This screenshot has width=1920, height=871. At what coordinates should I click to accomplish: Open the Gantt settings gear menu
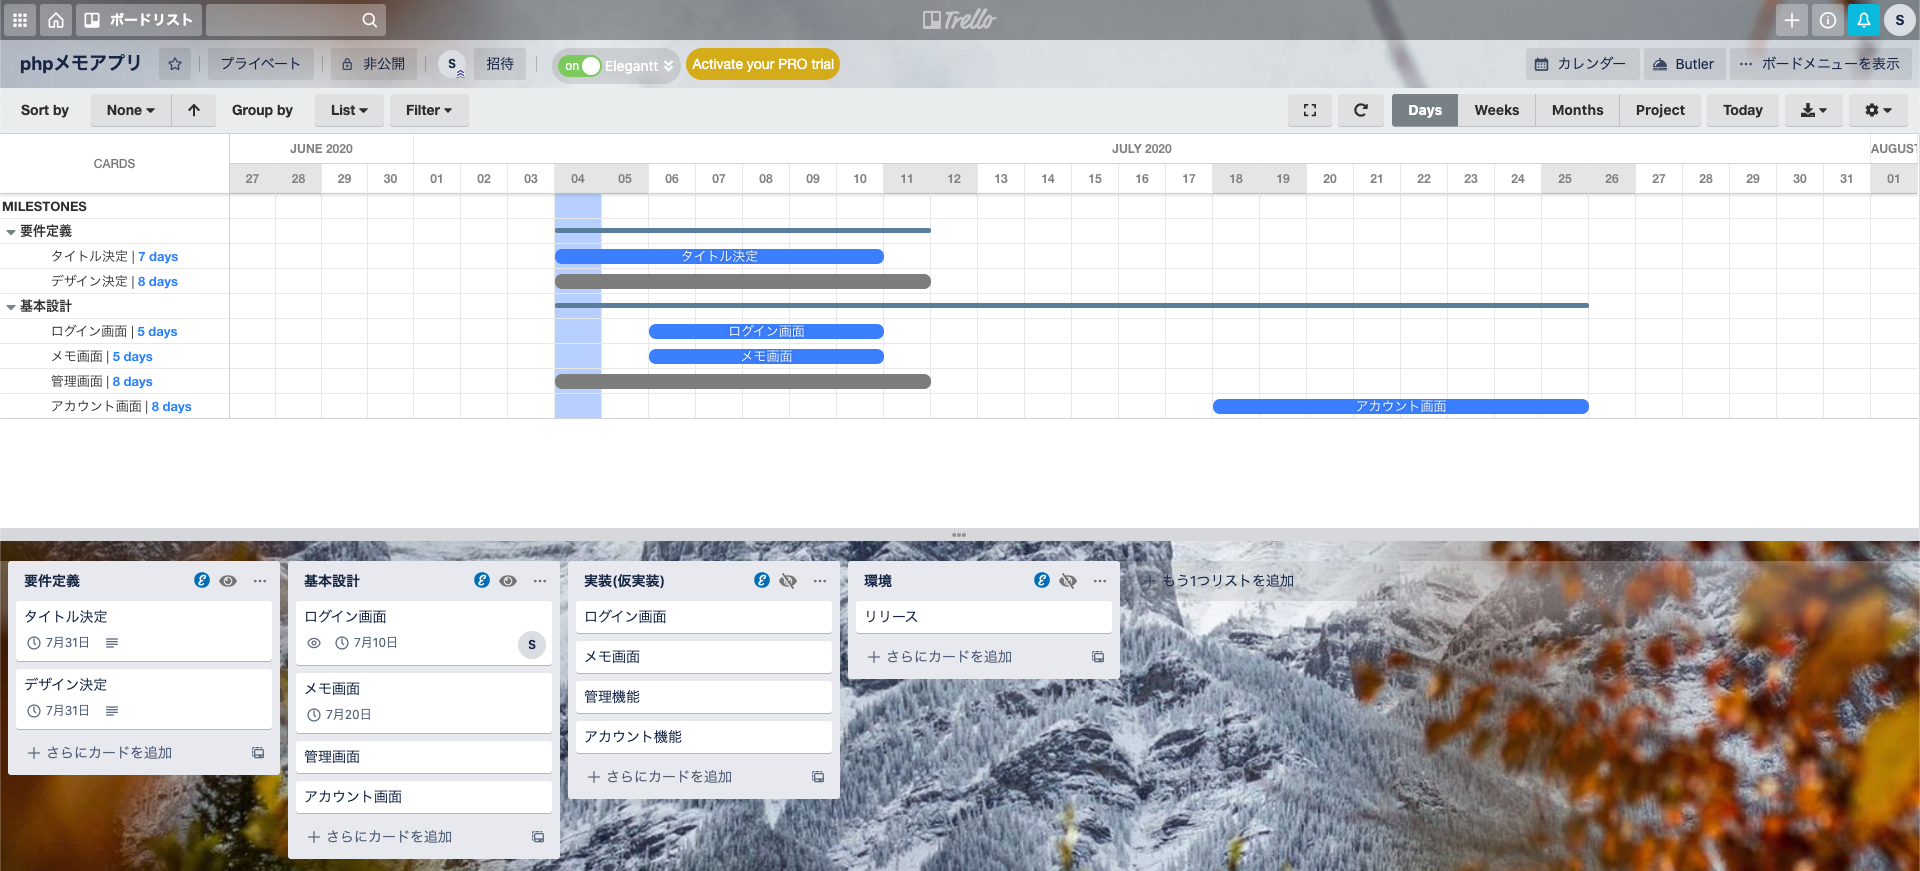(x=1878, y=110)
